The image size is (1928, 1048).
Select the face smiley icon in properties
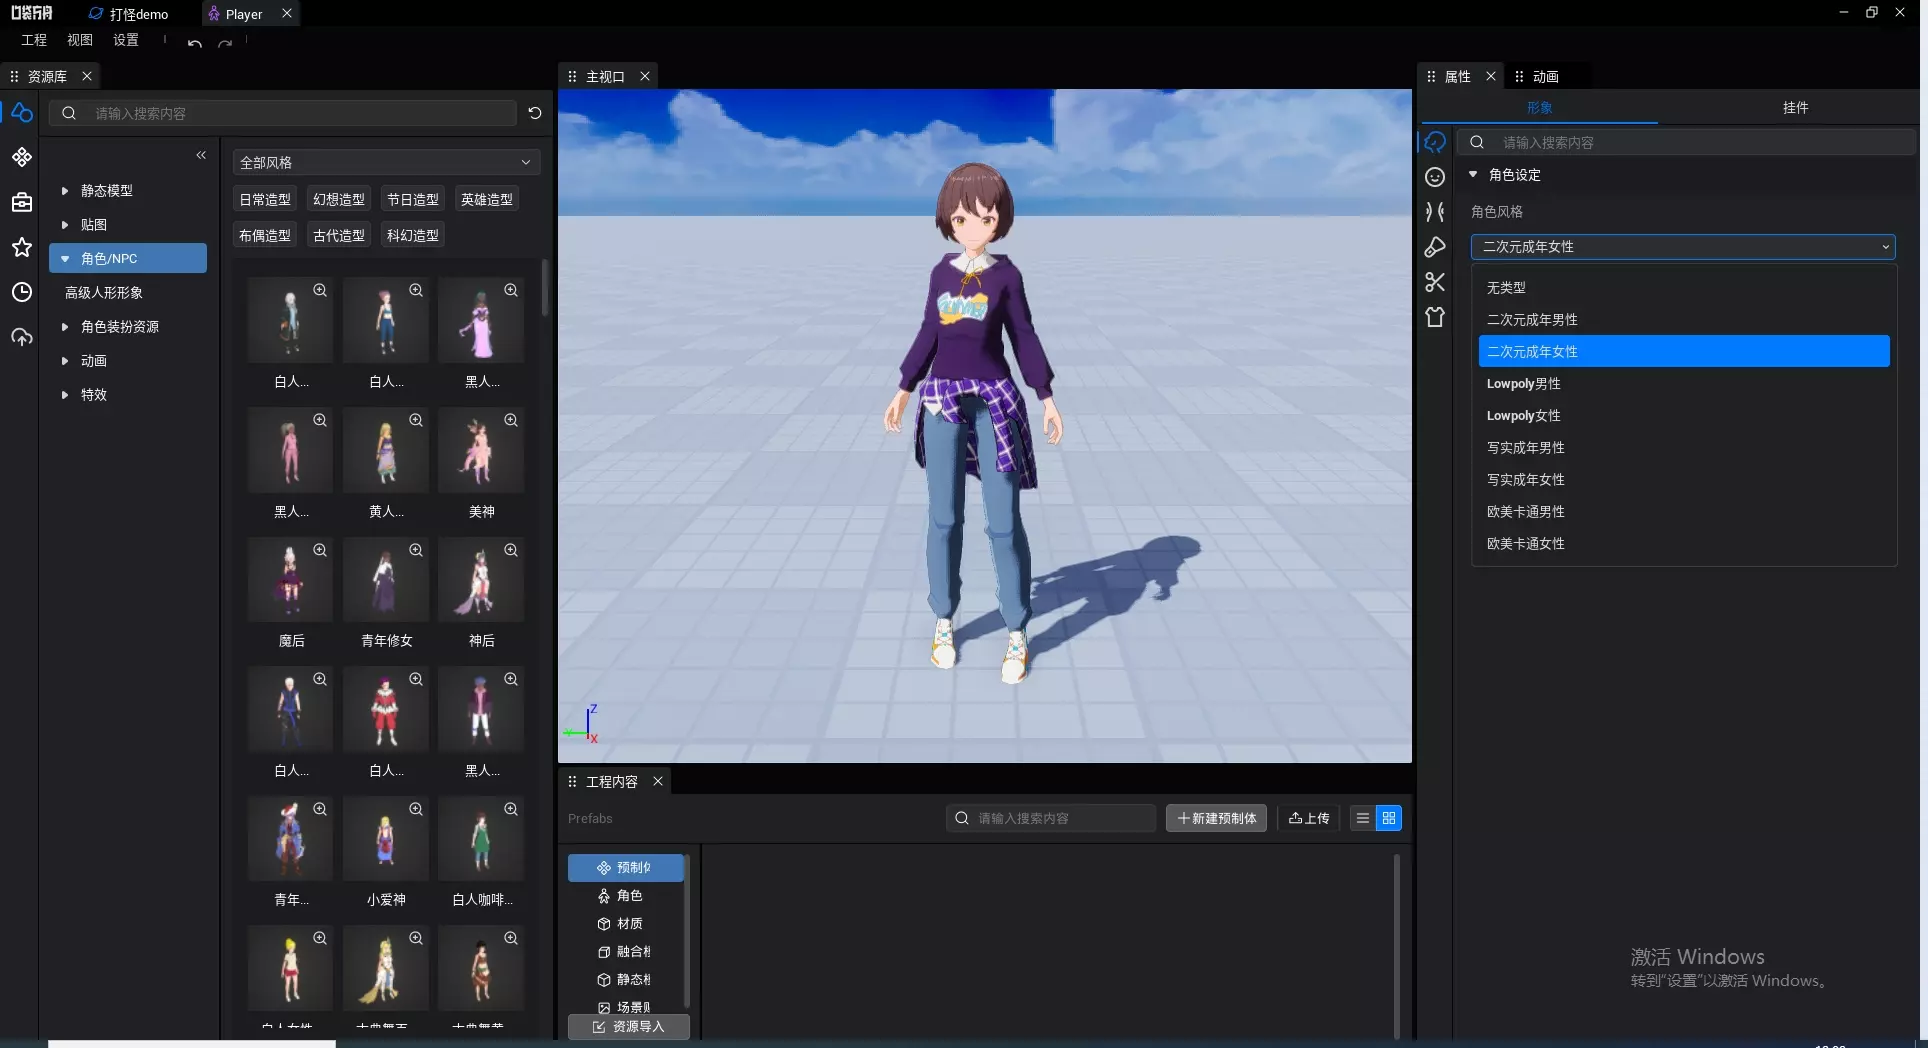click(1435, 177)
